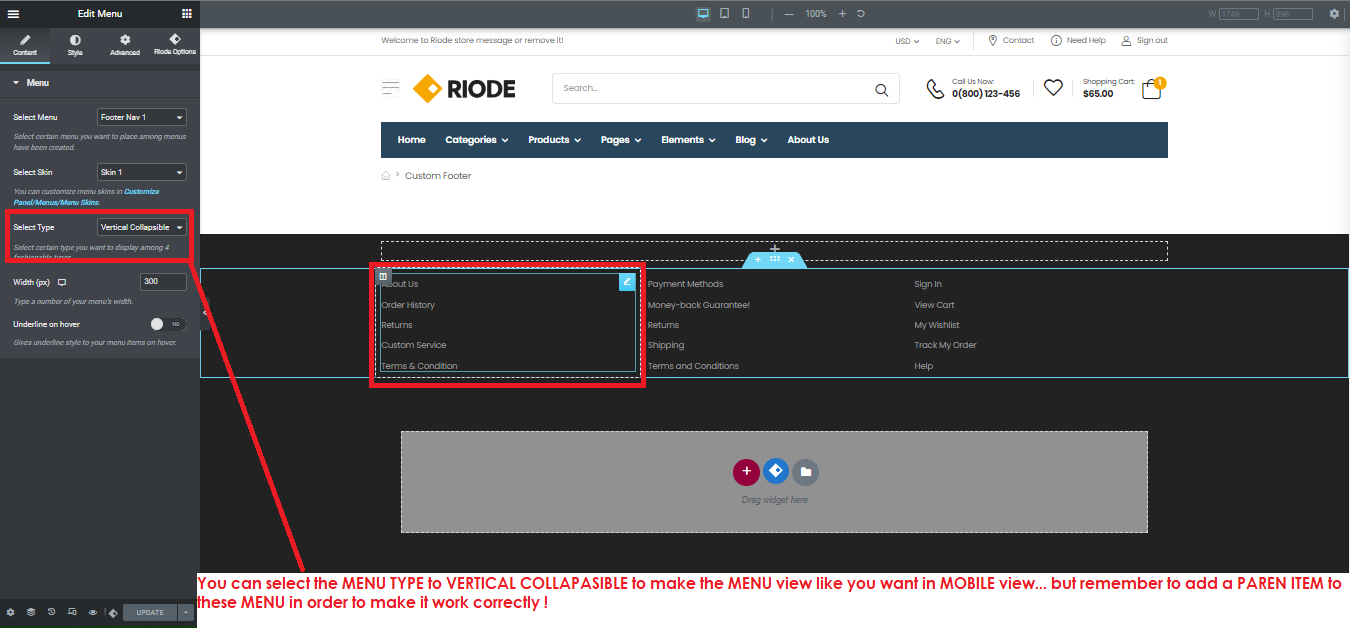This screenshot has height=628, width=1350.
Task: Click Home in the navigation bar
Action: (411, 140)
